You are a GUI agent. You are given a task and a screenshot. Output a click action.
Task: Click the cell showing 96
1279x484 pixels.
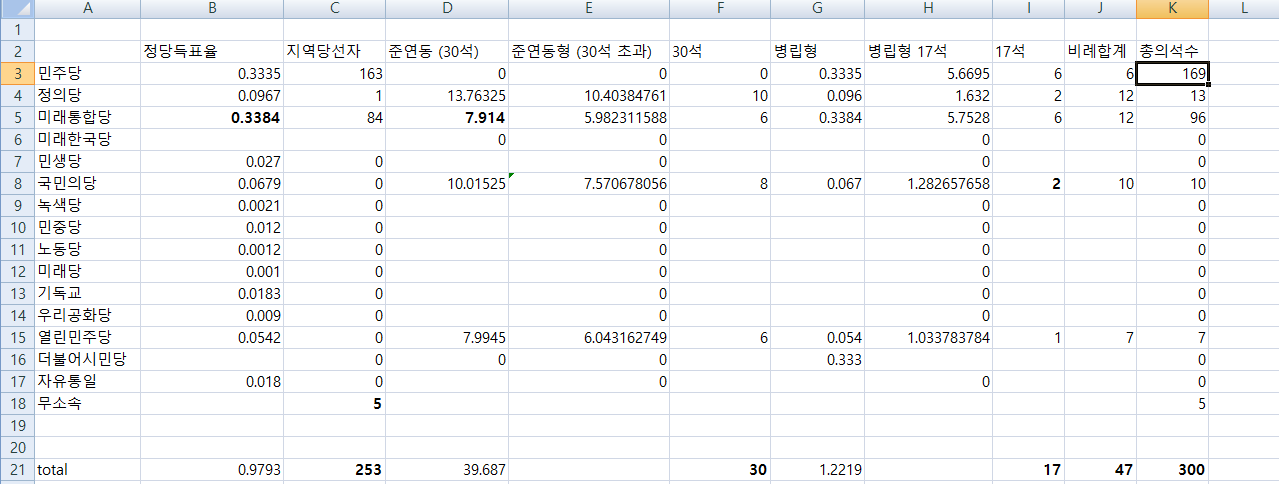tap(1172, 118)
